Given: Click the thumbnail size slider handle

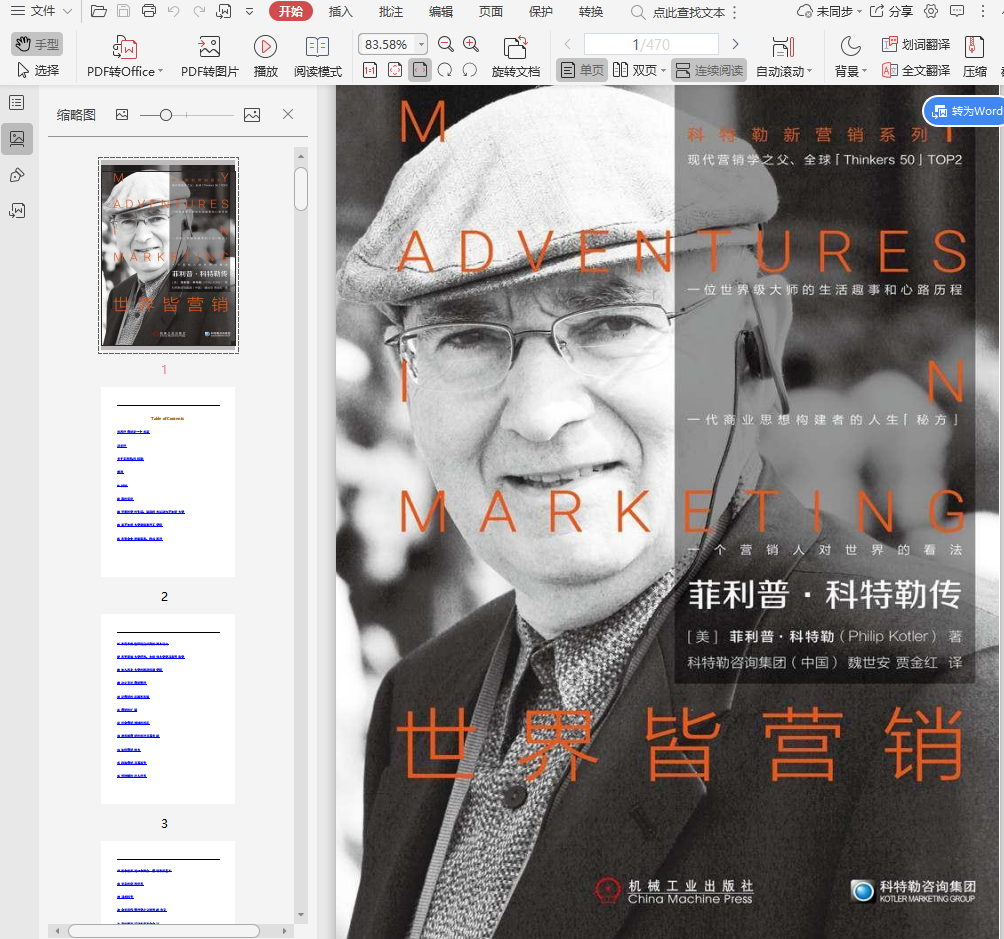Looking at the screenshot, I should (166, 115).
